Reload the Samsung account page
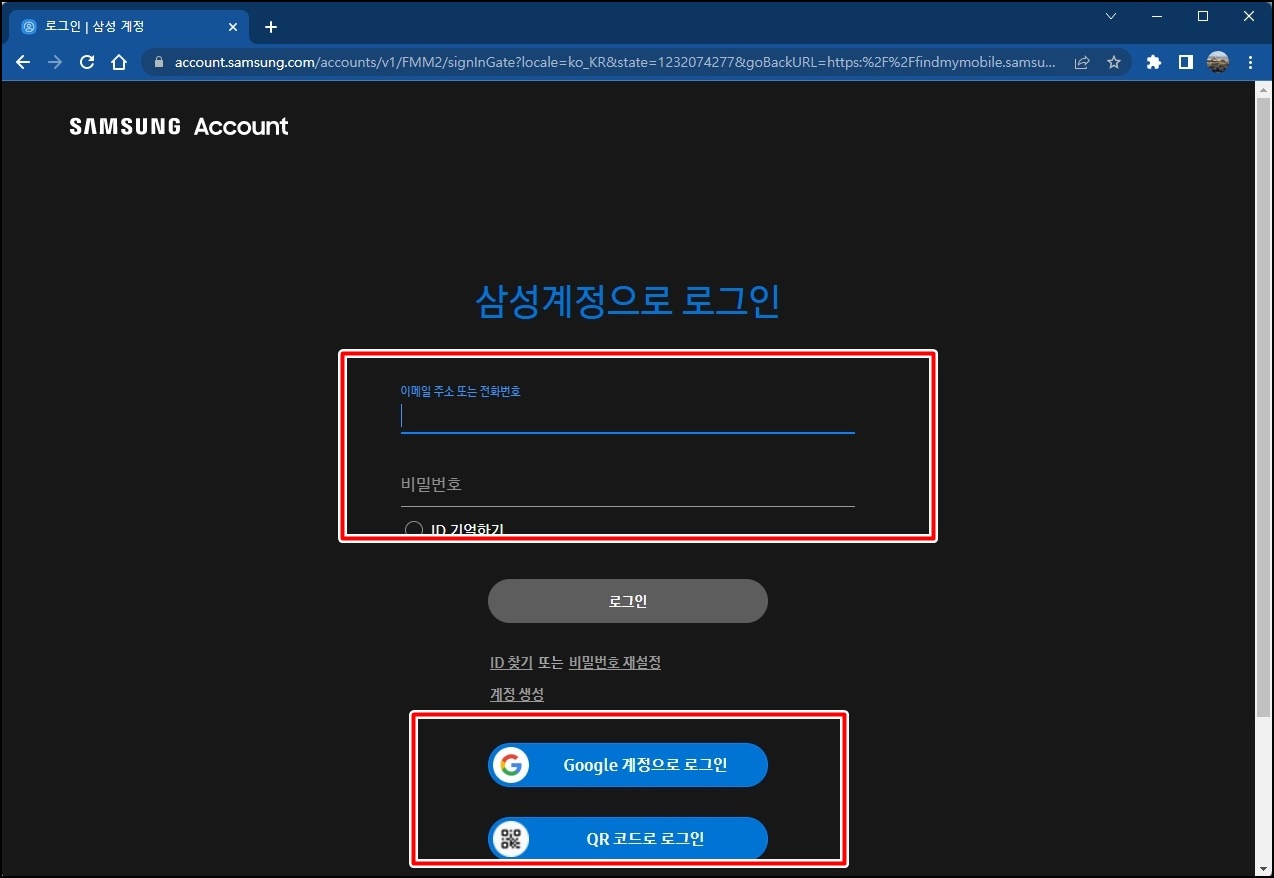The height and width of the screenshot is (878, 1274). tap(87, 62)
